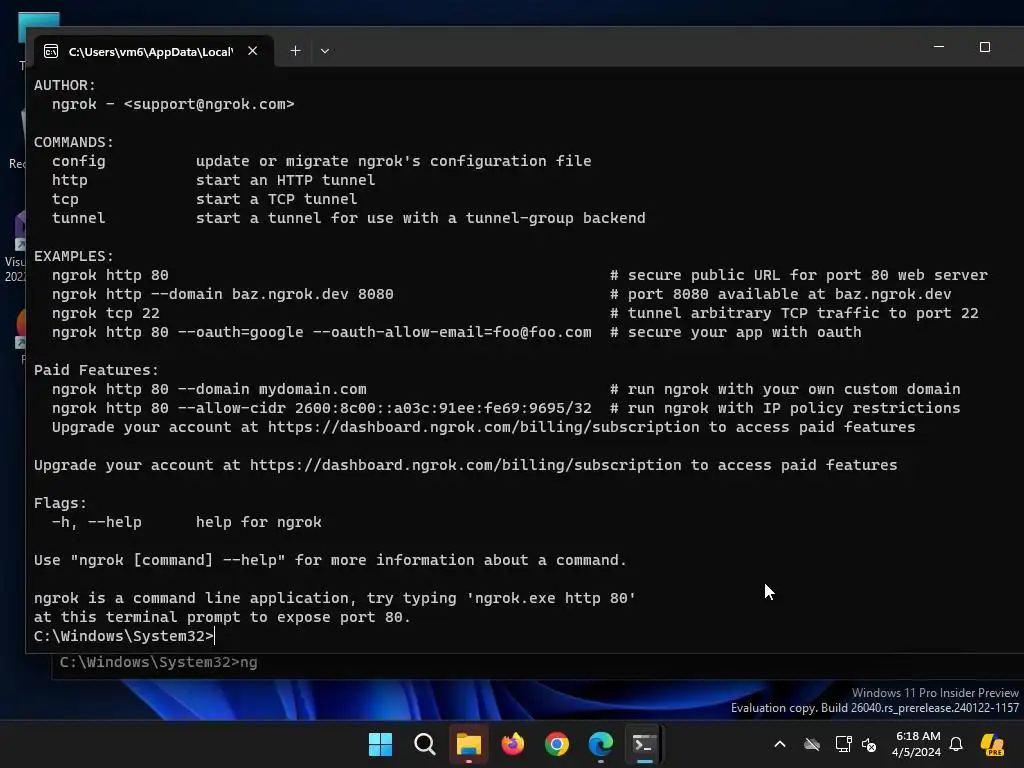Expand the terminal profile dropdown chevron
The width and height of the screenshot is (1024, 768).
point(325,51)
